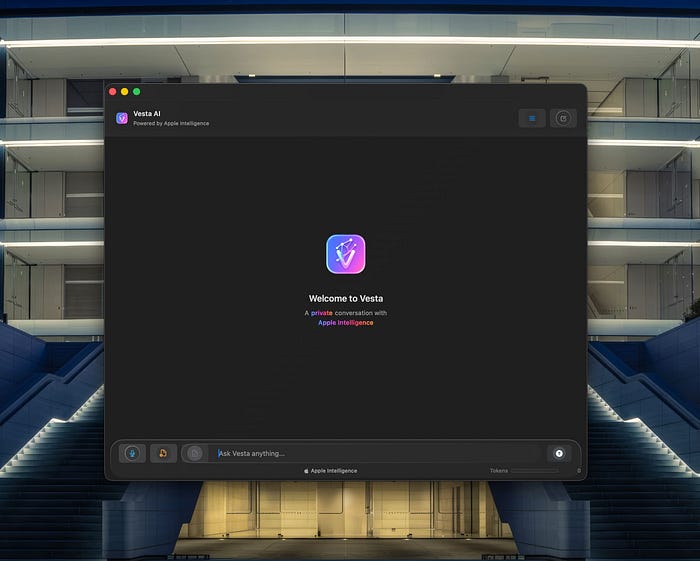Click the 'Tokens' label text
700x561 pixels.
pos(499,471)
